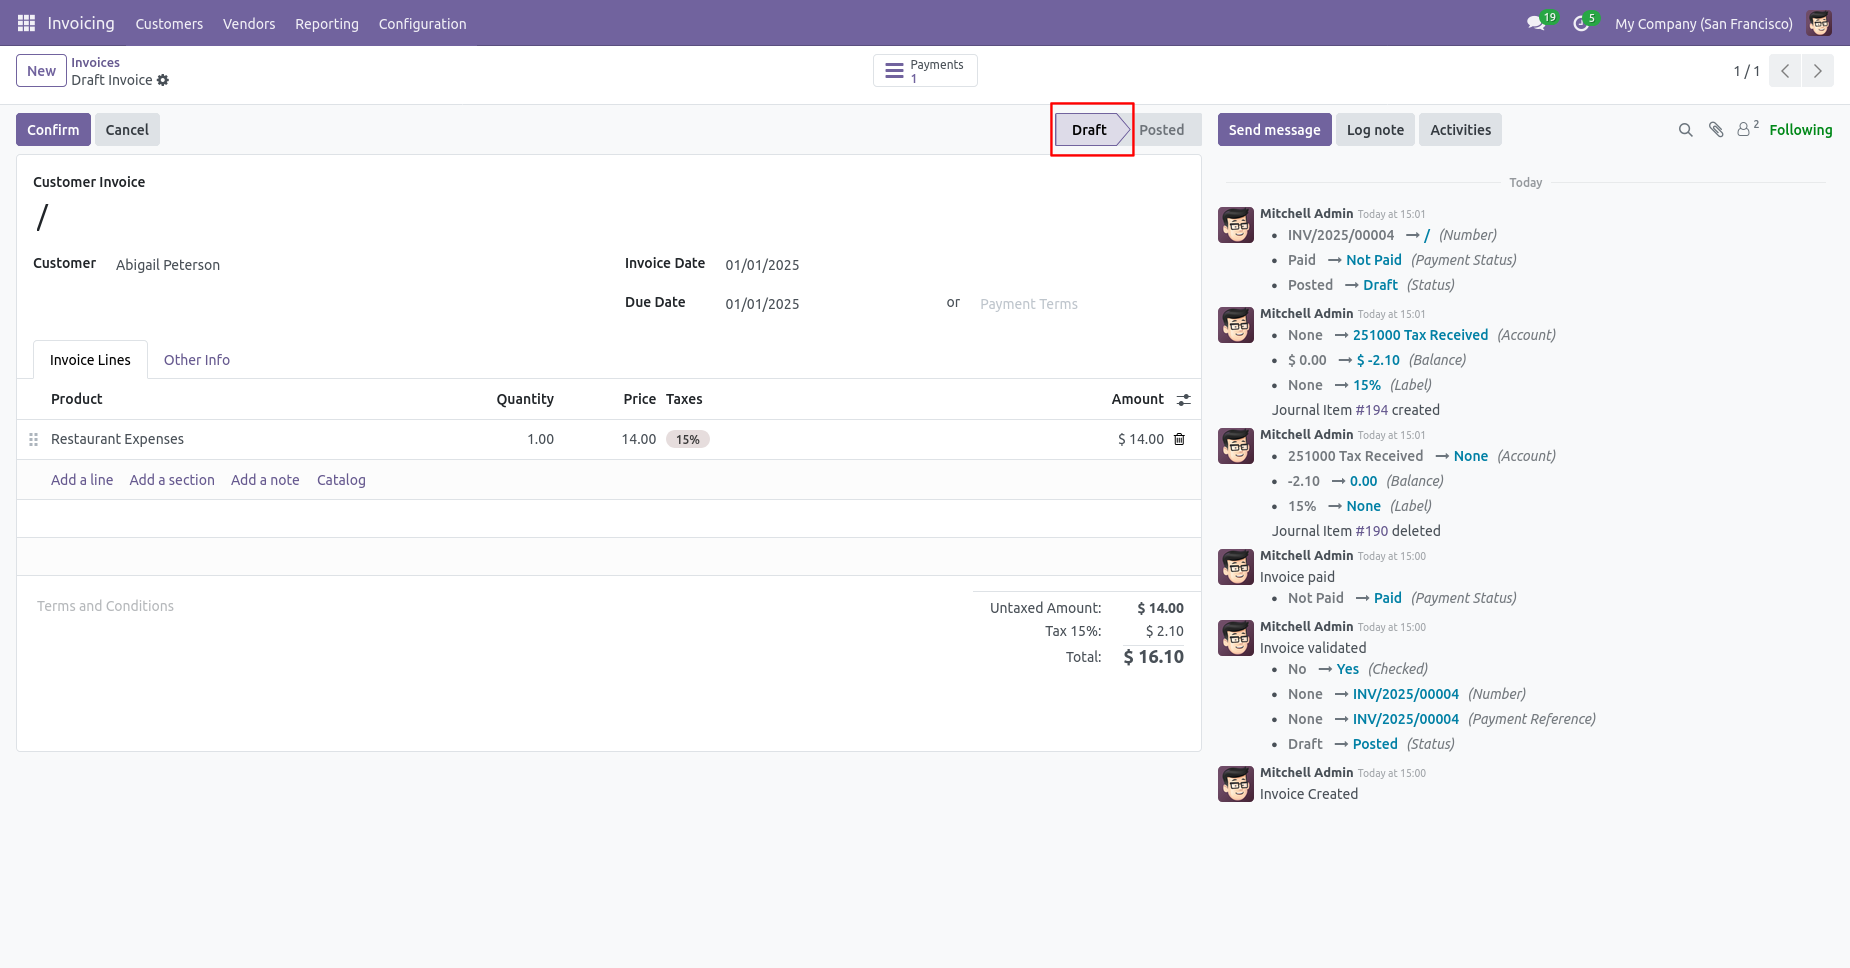
Task: Attach files using the paperclip icon
Action: pyautogui.click(x=1716, y=130)
